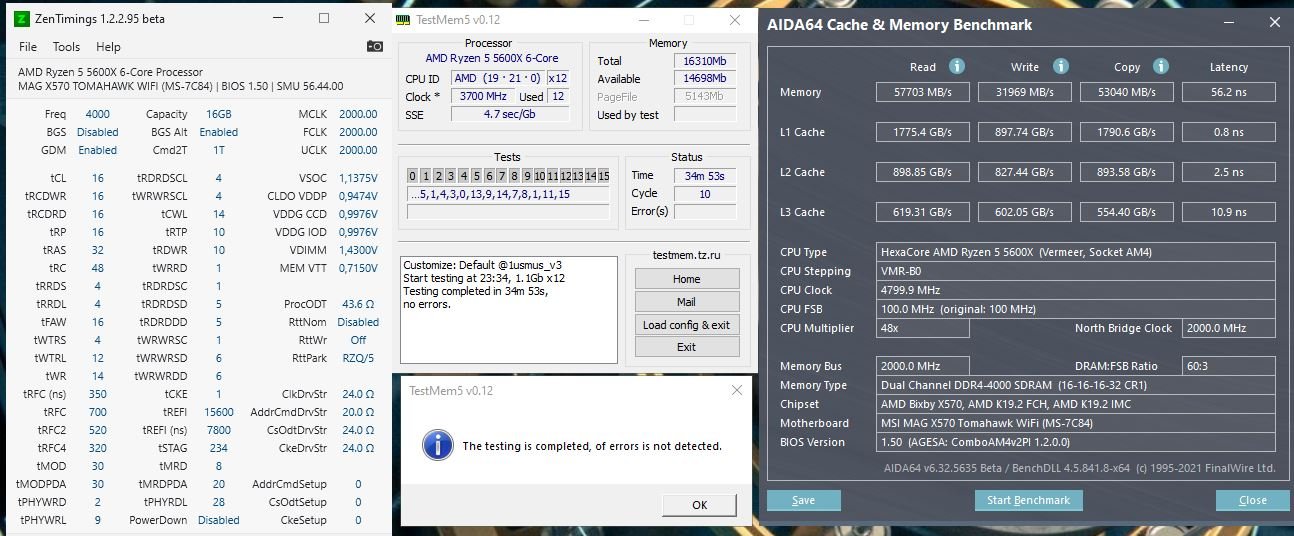Click the Memory Latency value 56.2 ns
This screenshot has width=1294, height=536.
click(x=1228, y=92)
